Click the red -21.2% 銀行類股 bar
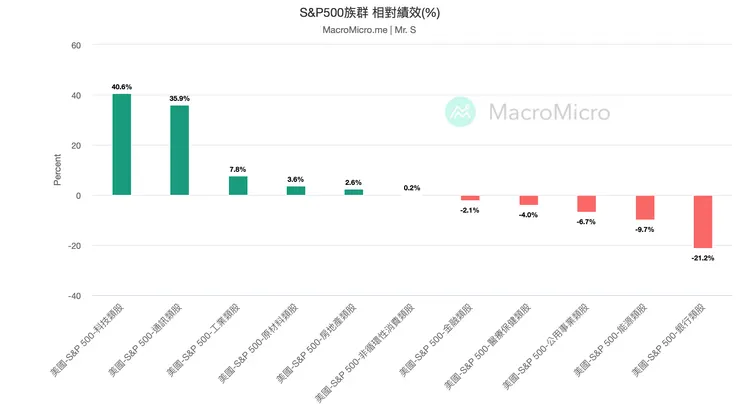 click(703, 222)
